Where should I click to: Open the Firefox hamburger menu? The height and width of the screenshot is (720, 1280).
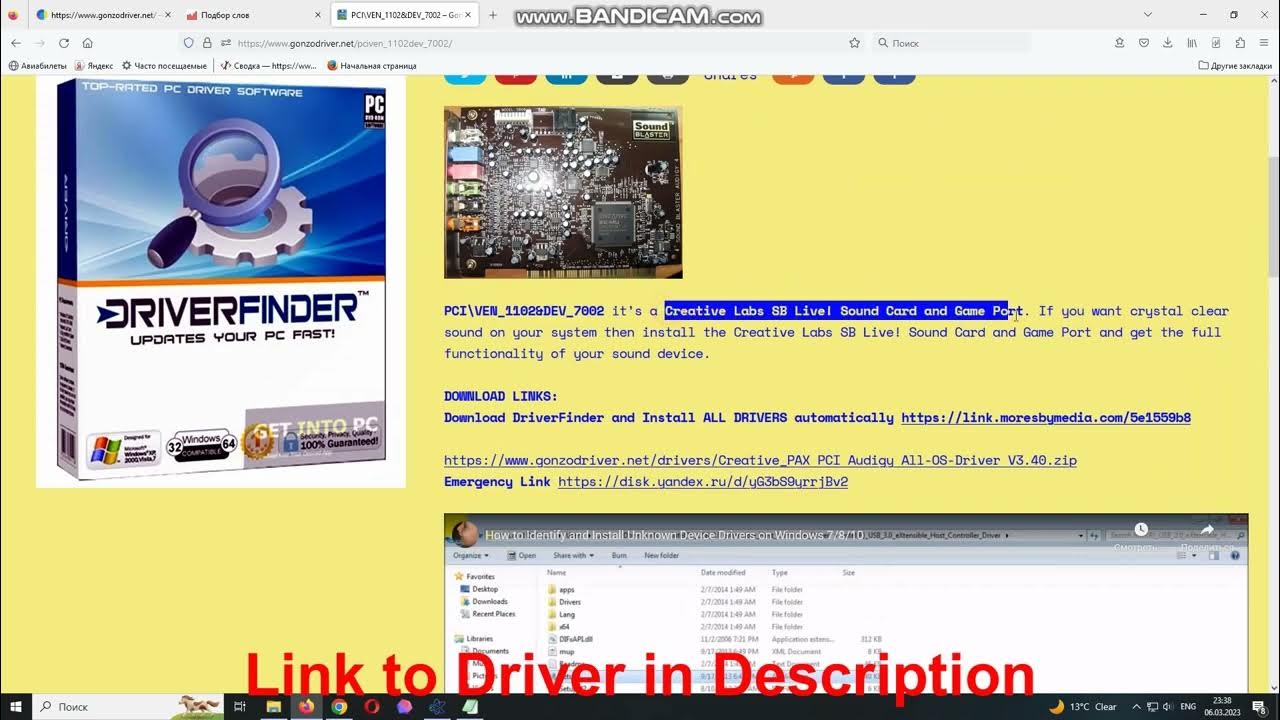[1264, 43]
